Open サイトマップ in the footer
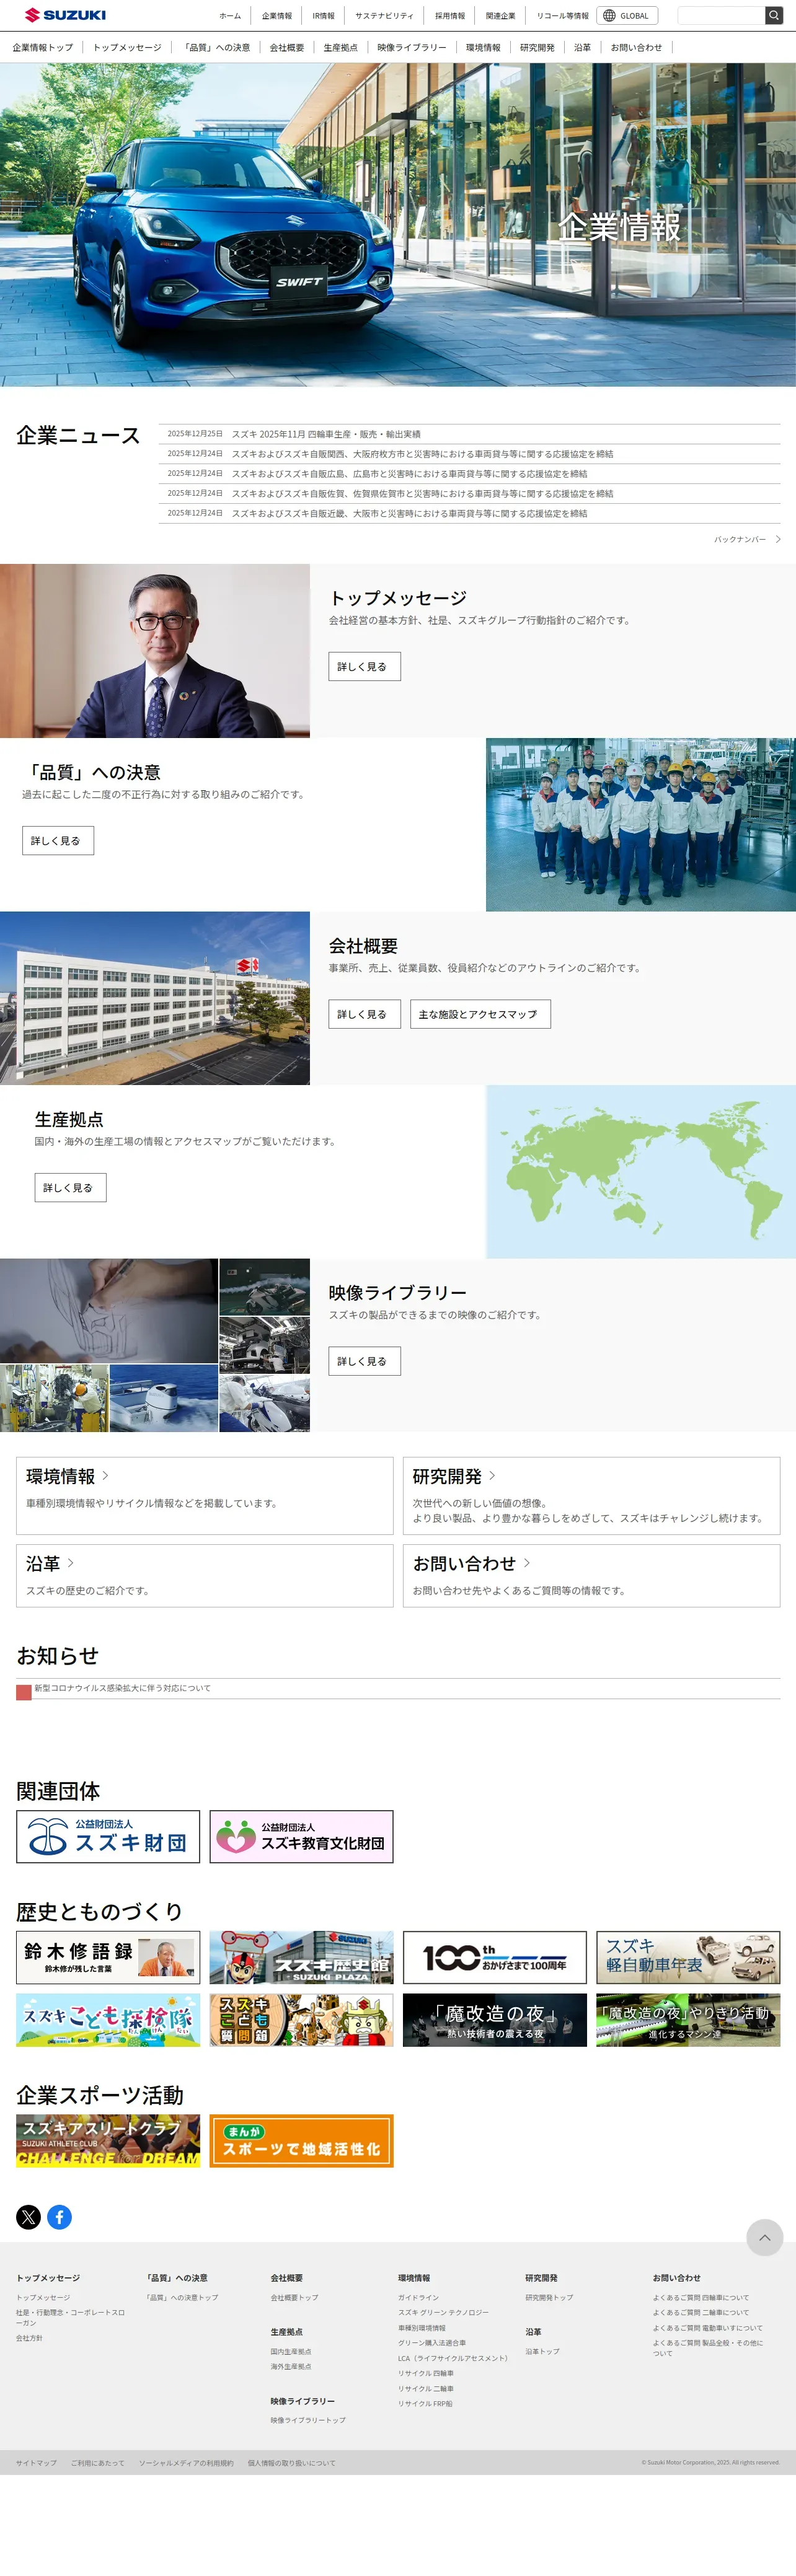 pyautogui.click(x=36, y=2463)
